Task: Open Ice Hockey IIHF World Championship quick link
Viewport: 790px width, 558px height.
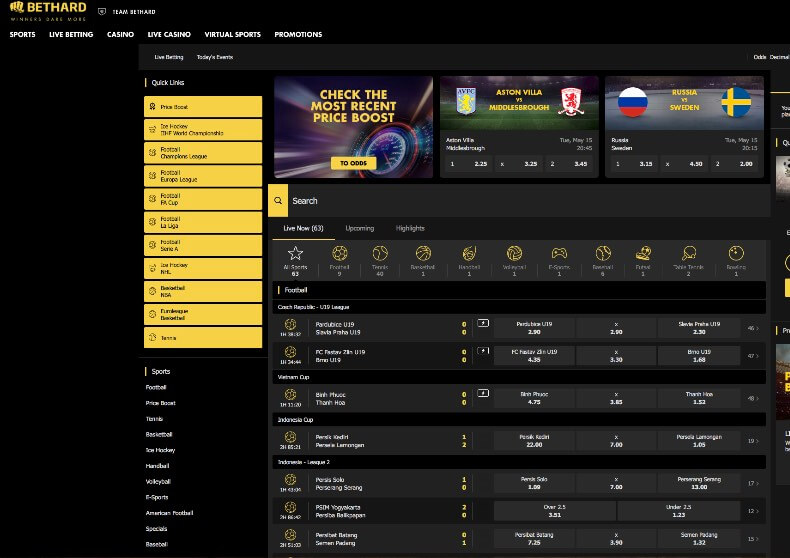Action: (x=203, y=130)
